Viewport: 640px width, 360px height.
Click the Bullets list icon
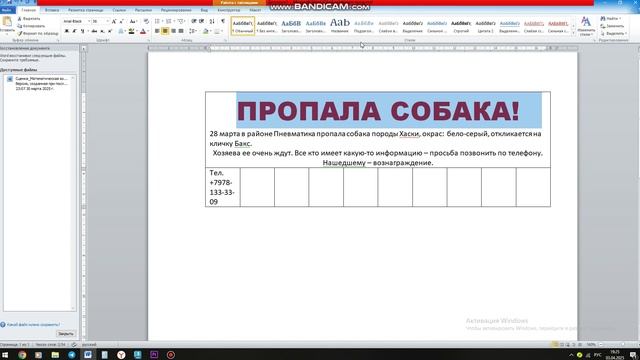pyautogui.click(x=158, y=21)
